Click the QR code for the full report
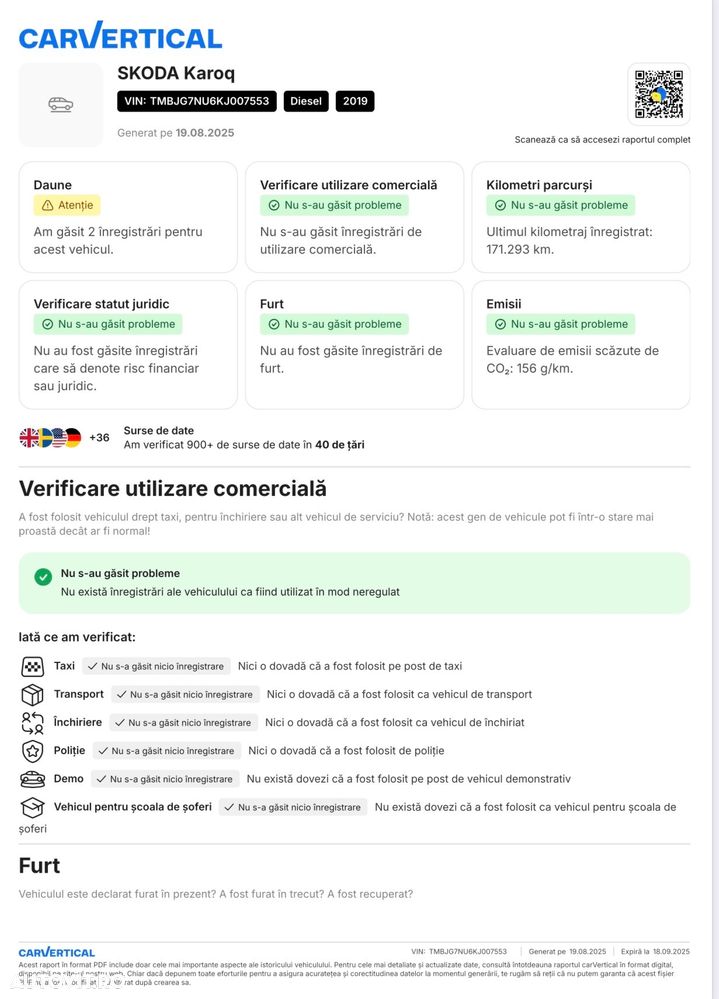Screen dimensions: 719x999 click(658, 94)
